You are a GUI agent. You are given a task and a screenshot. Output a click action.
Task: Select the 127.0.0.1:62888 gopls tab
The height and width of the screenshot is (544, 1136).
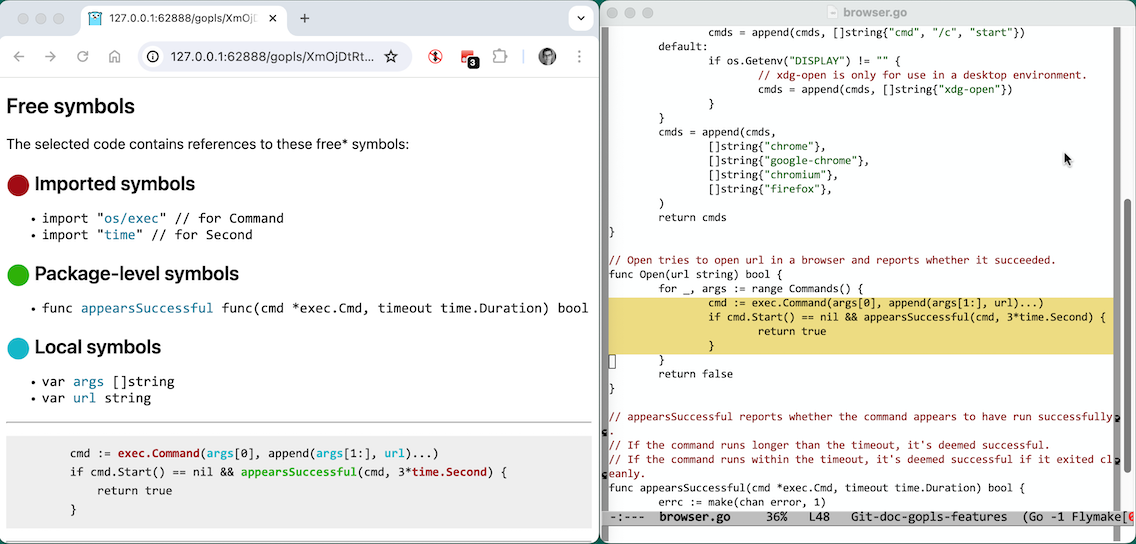(180, 18)
